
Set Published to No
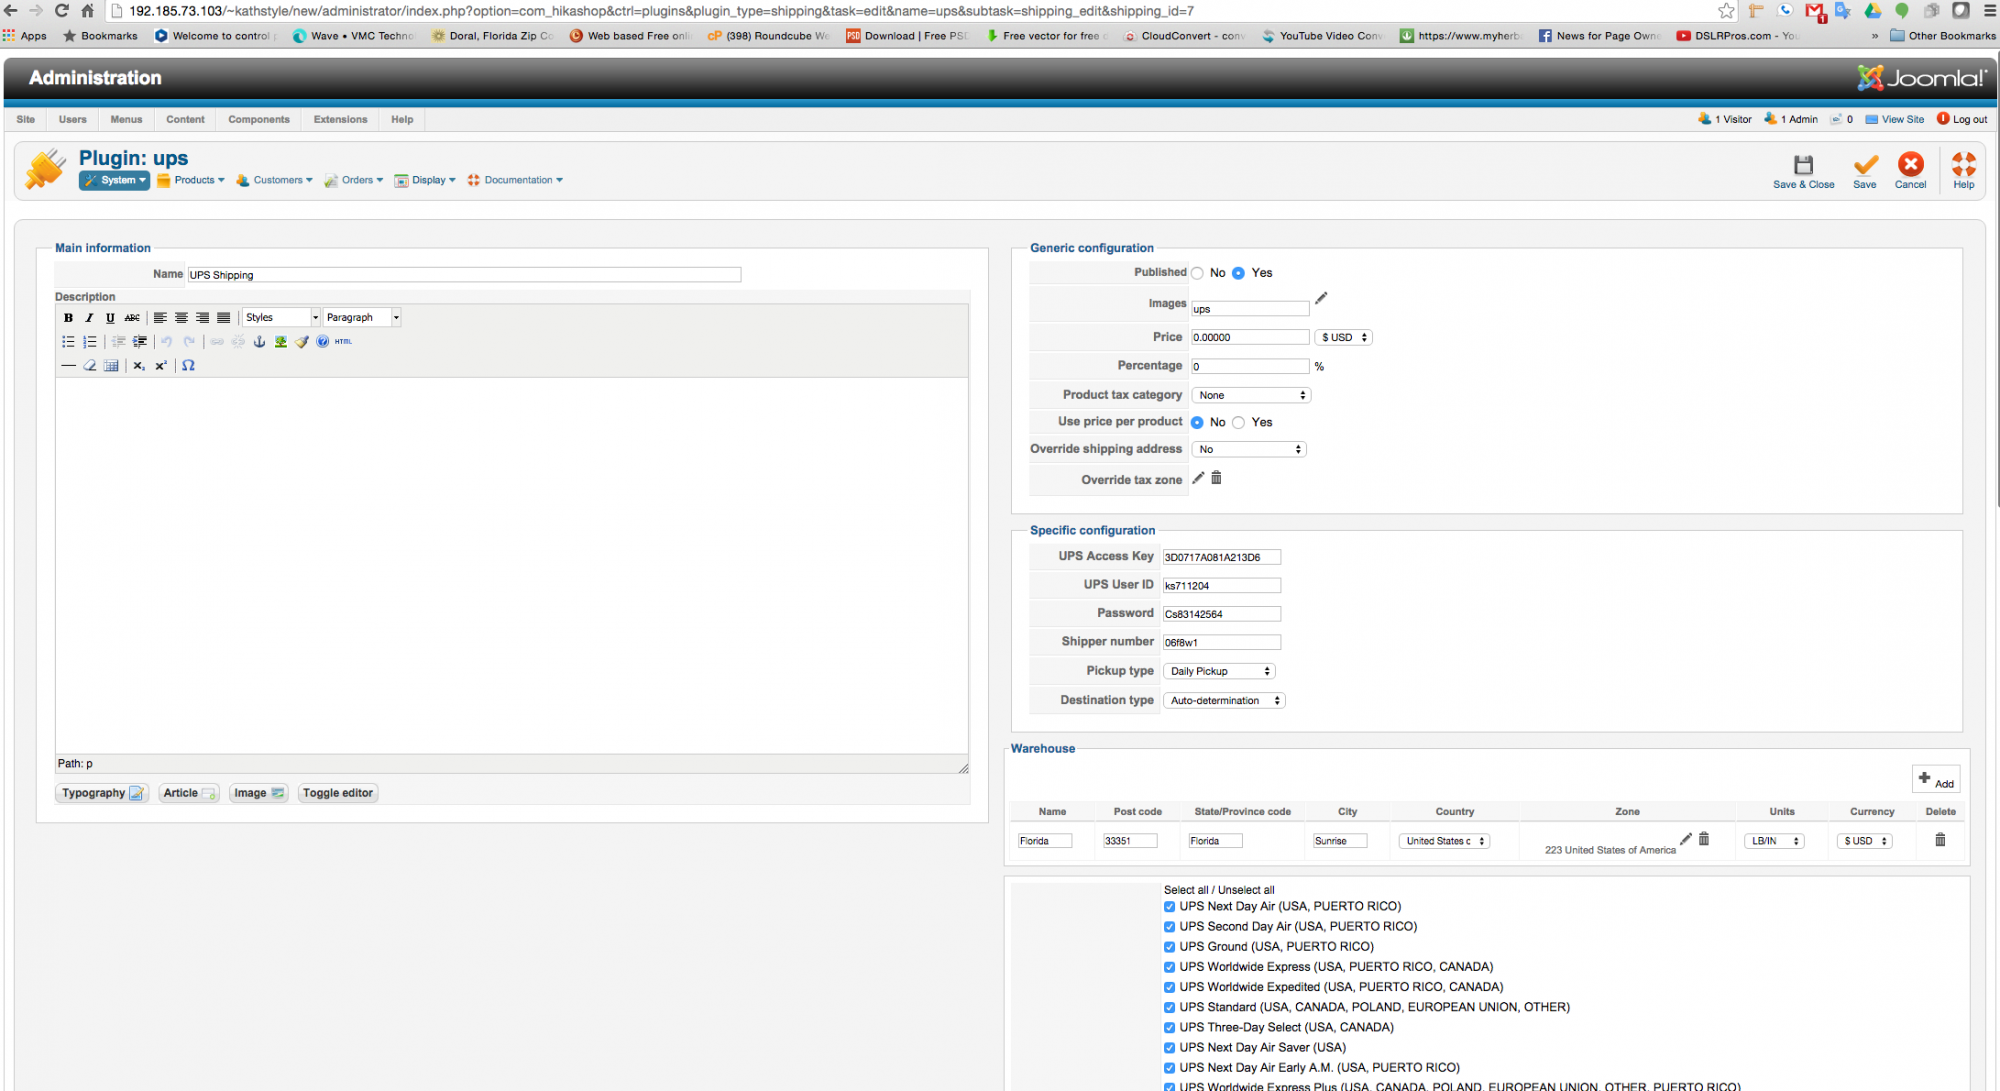(x=1197, y=273)
